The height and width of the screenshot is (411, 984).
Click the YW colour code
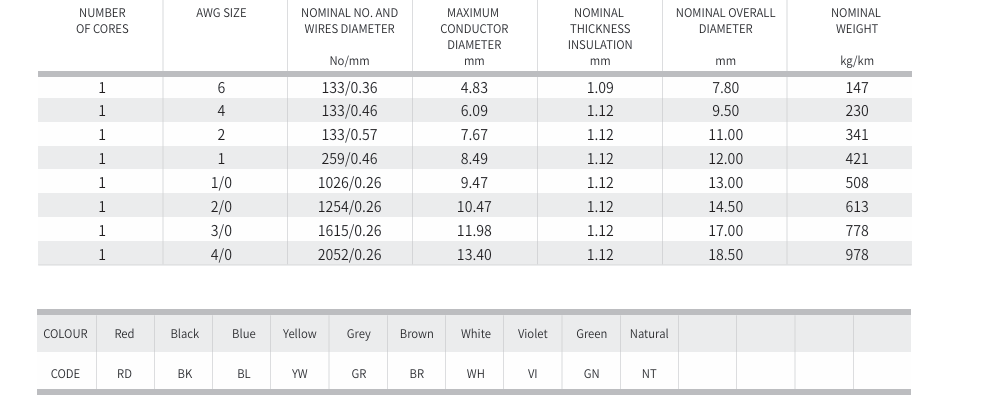point(300,374)
